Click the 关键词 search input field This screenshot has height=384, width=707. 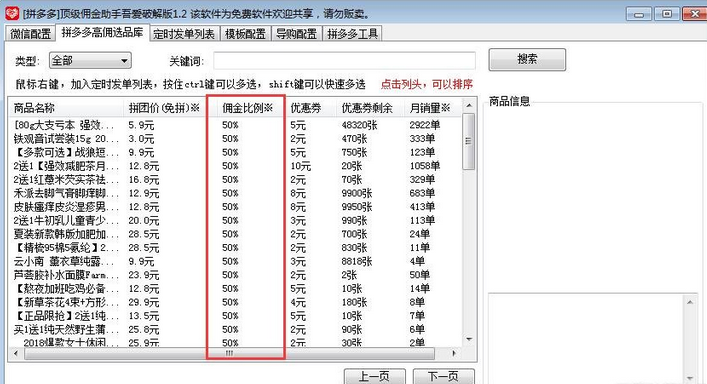[344, 61]
